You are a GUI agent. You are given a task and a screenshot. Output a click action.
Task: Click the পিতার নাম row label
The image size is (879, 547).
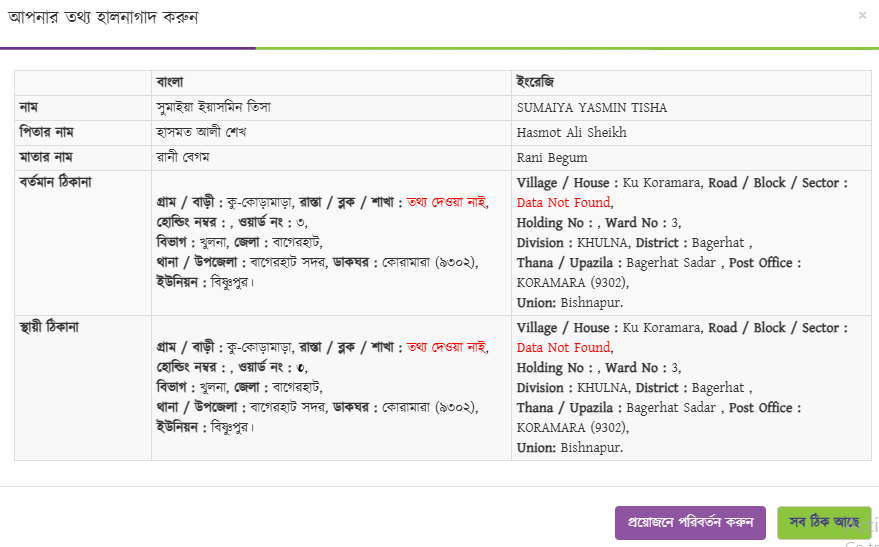click(47, 133)
